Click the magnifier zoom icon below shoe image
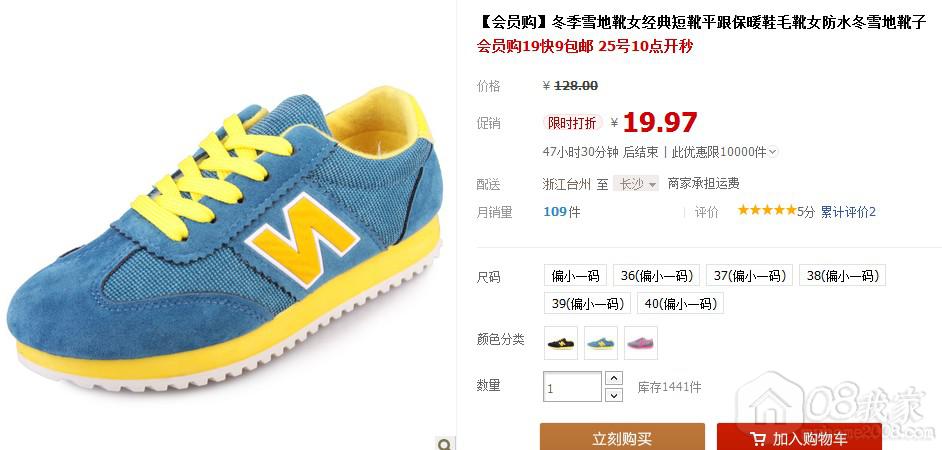The image size is (942, 450). pyautogui.click(x=445, y=444)
